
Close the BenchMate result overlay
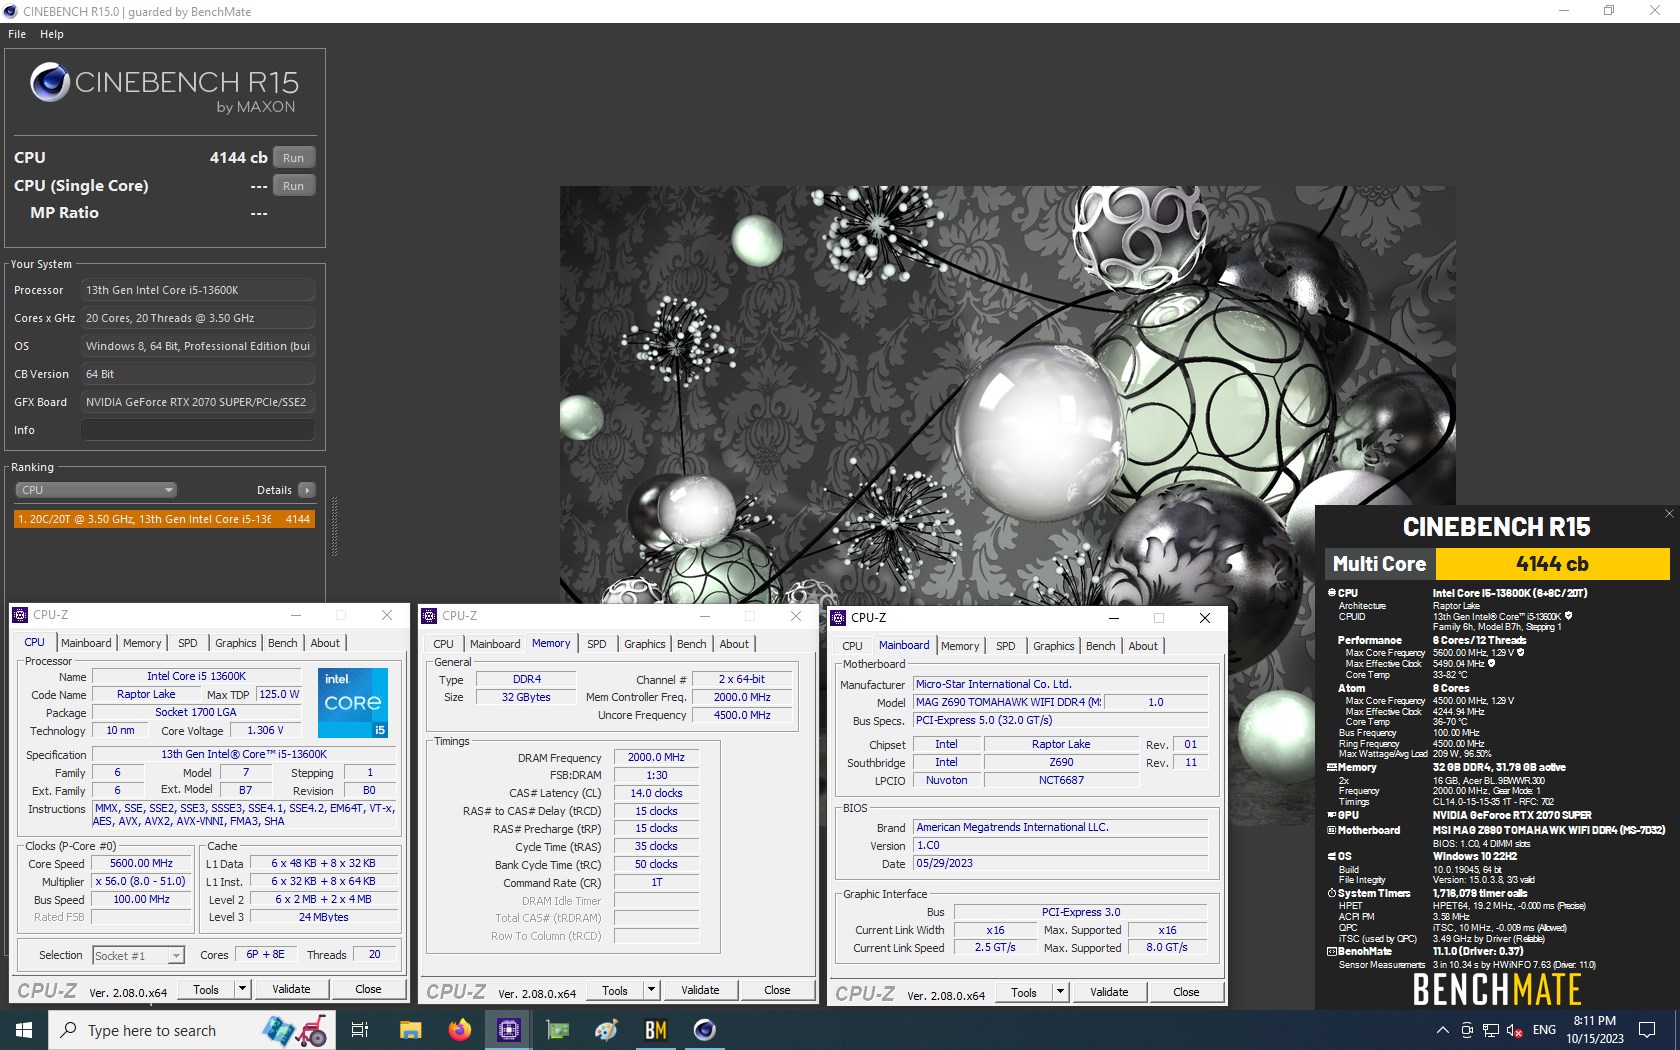click(x=1668, y=513)
